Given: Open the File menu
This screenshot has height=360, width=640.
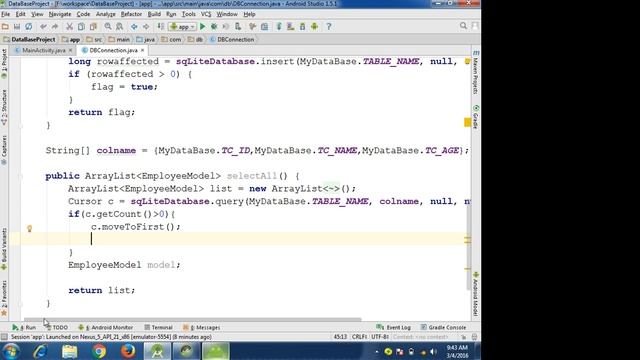Looking at the screenshot, I should click(6, 14).
